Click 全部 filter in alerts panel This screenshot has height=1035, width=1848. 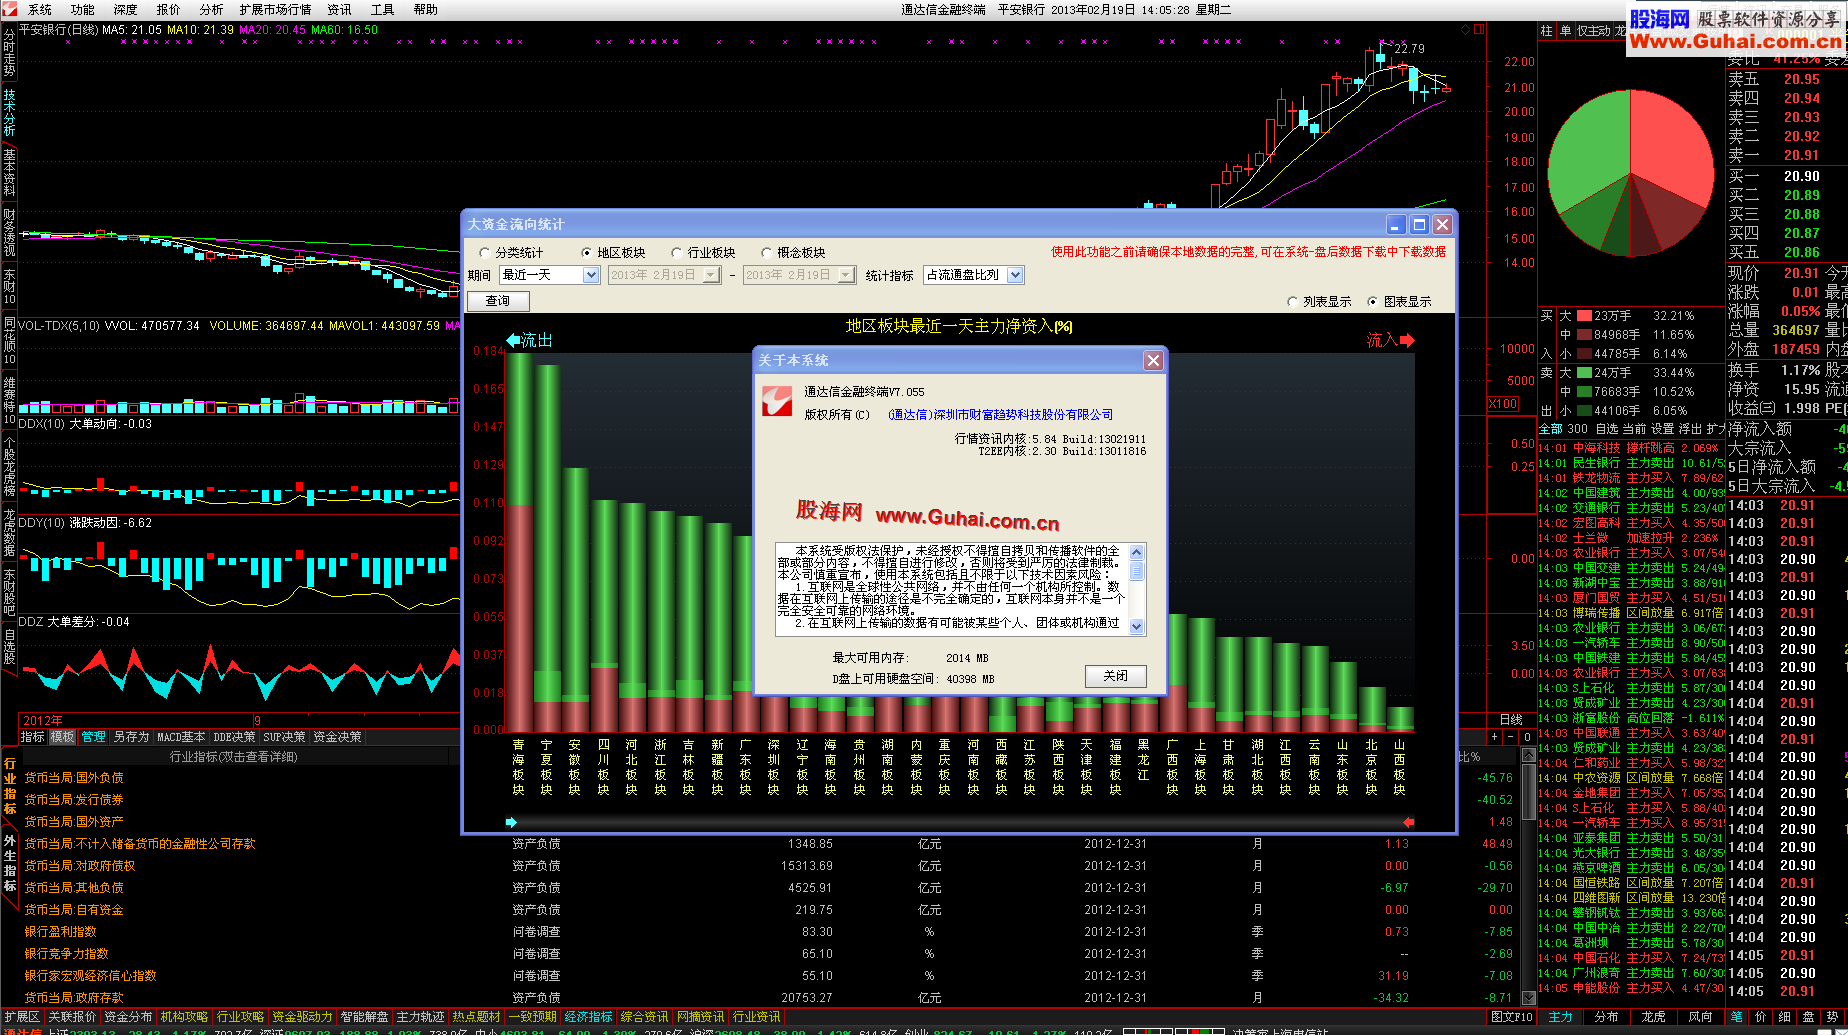tap(1550, 429)
